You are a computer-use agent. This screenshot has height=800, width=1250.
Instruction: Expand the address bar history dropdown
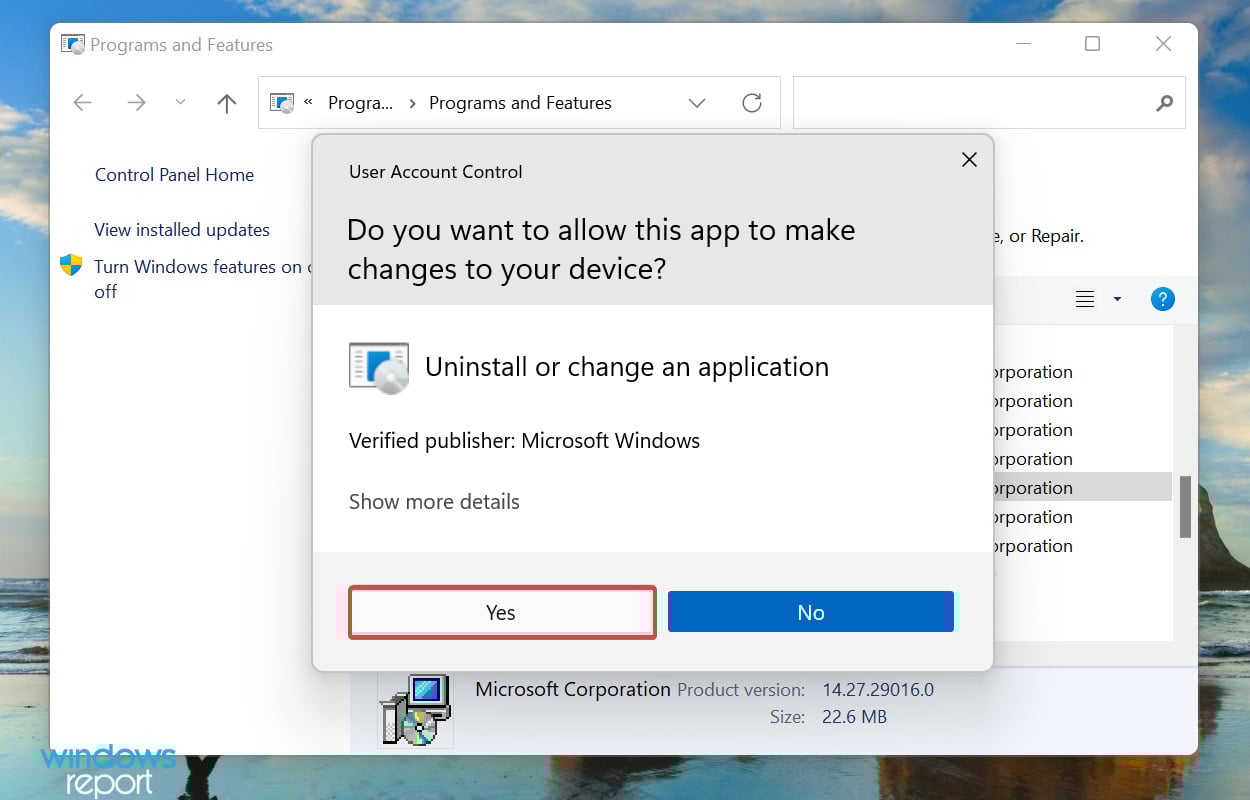coord(697,103)
